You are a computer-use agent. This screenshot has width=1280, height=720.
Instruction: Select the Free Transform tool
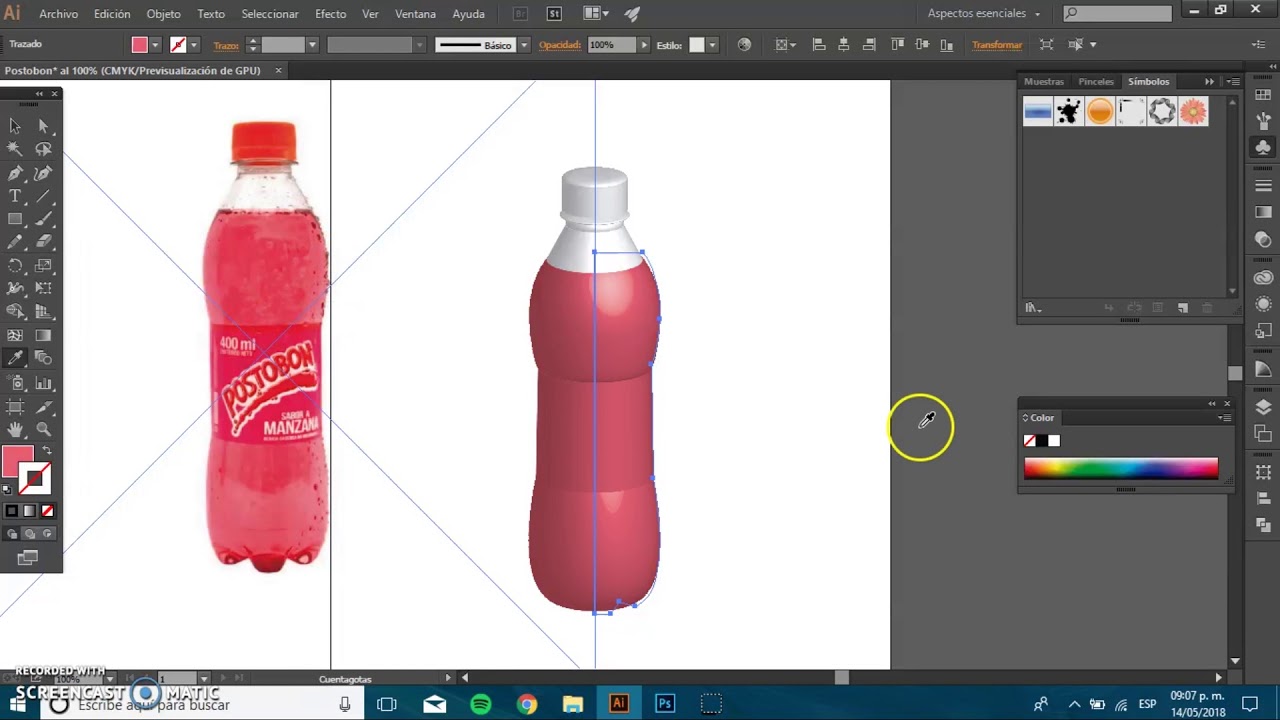point(43,289)
